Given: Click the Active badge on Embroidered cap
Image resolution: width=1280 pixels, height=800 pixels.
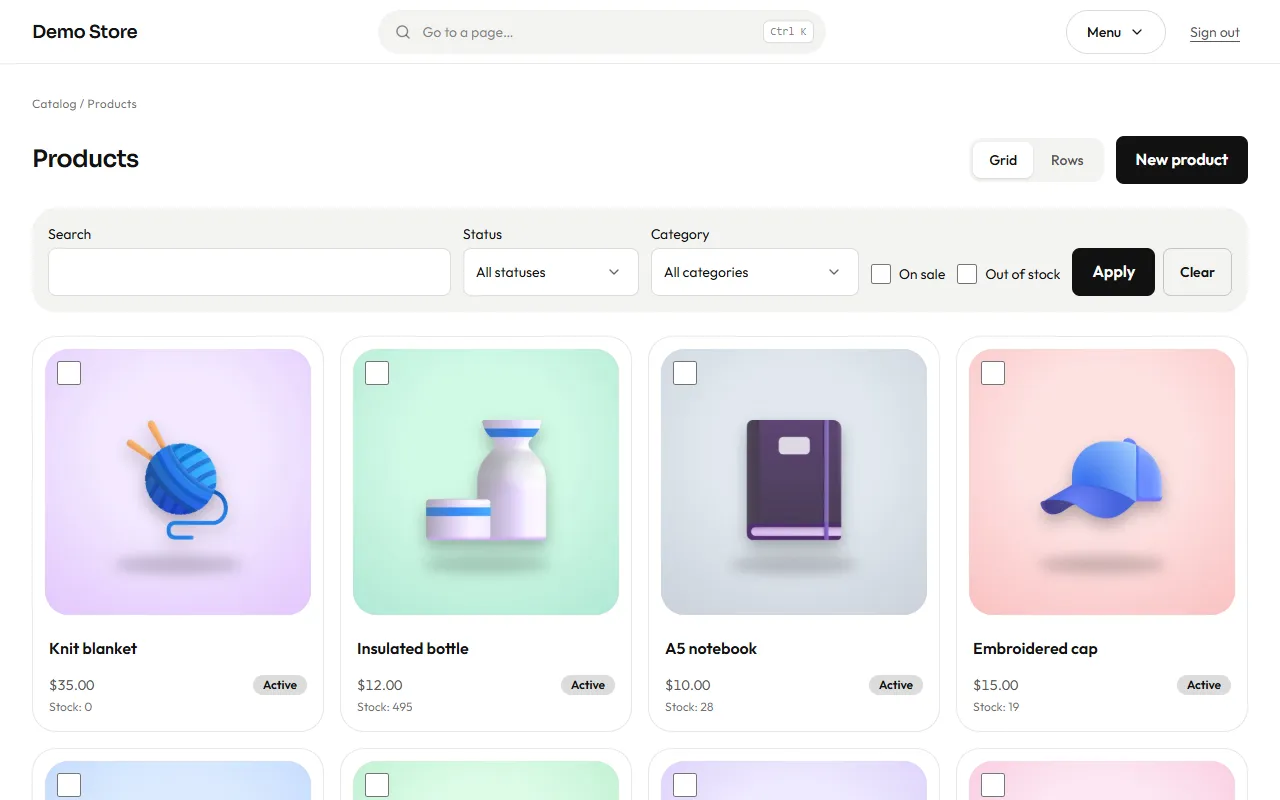Looking at the screenshot, I should pyautogui.click(x=1204, y=685).
